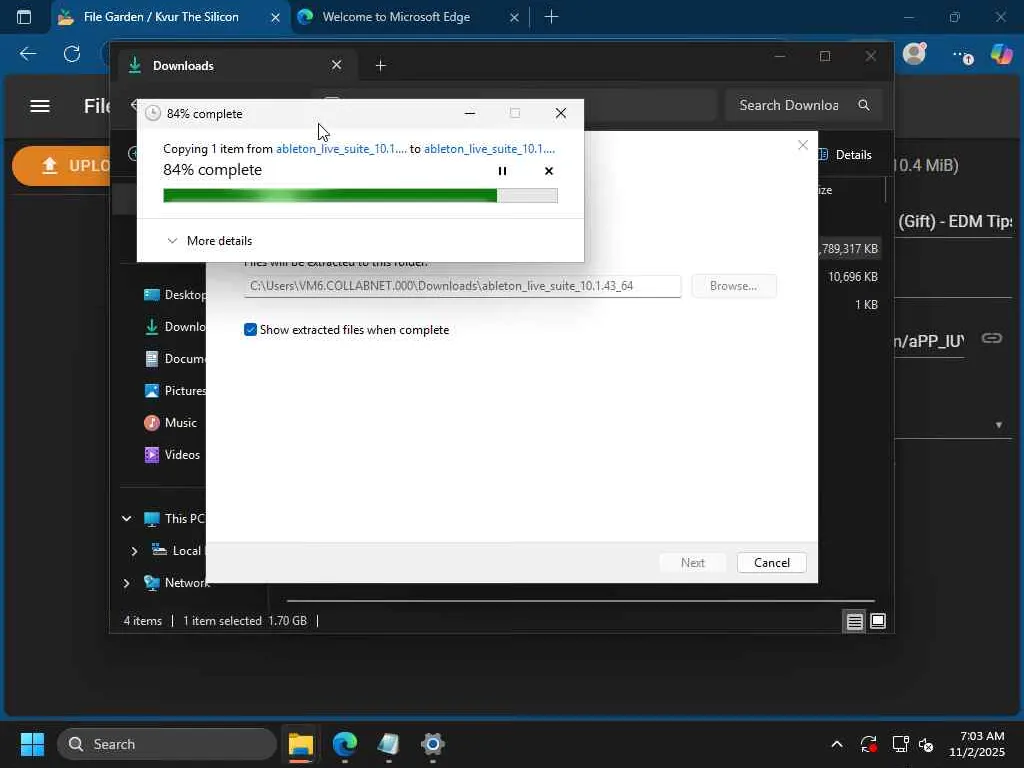The height and width of the screenshot is (768, 1024).
Task: Minimize the 84% complete copy dialog
Action: point(470,114)
